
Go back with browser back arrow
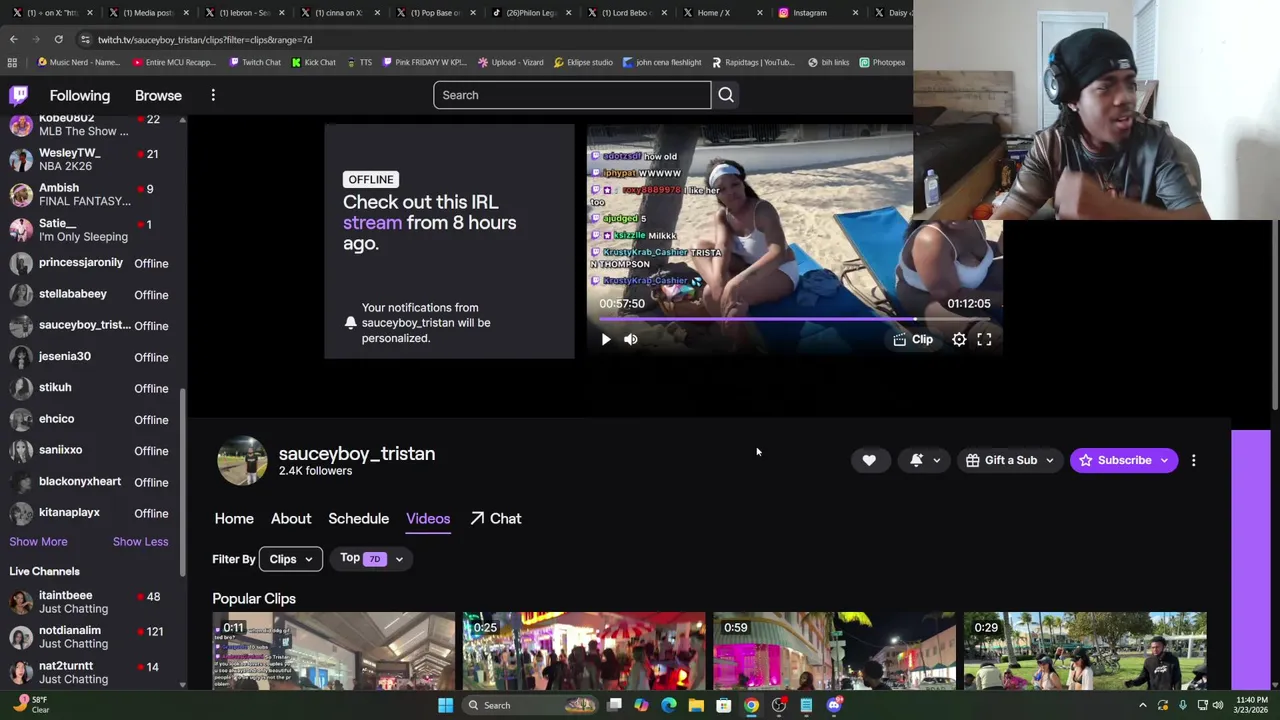pyautogui.click(x=13, y=39)
